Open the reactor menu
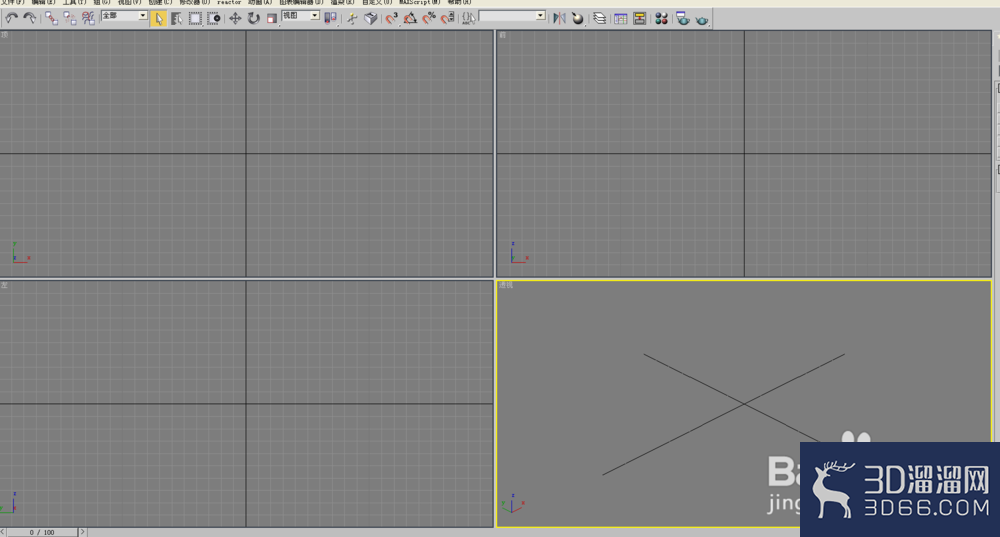Screen dimensions: 1000x537 pyautogui.click(x=229, y=3)
